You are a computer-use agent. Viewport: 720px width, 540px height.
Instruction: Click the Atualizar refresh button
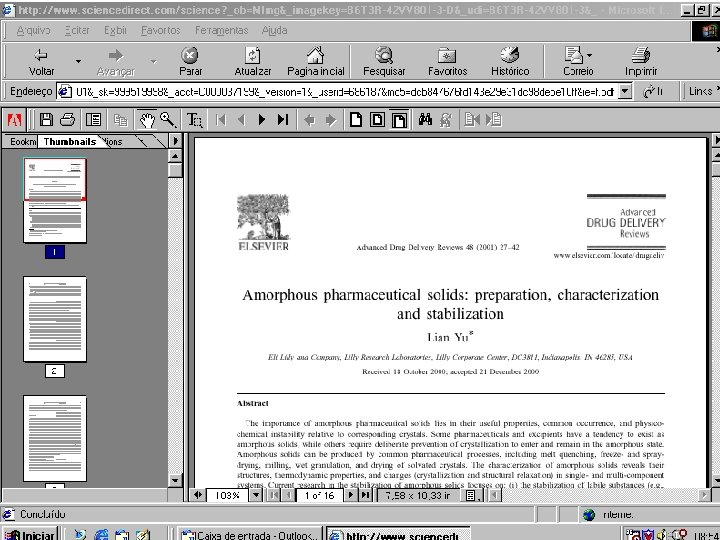point(253,62)
